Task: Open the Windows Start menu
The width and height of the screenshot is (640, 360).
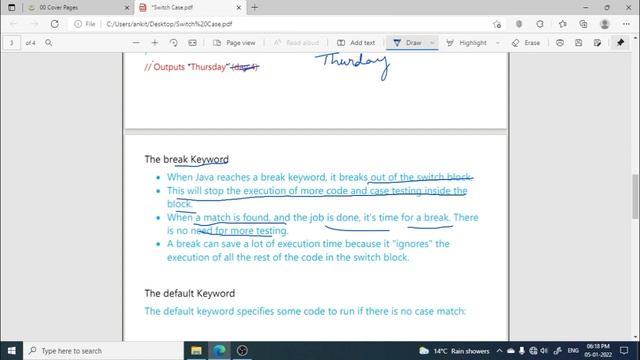Action: pos(11,351)
